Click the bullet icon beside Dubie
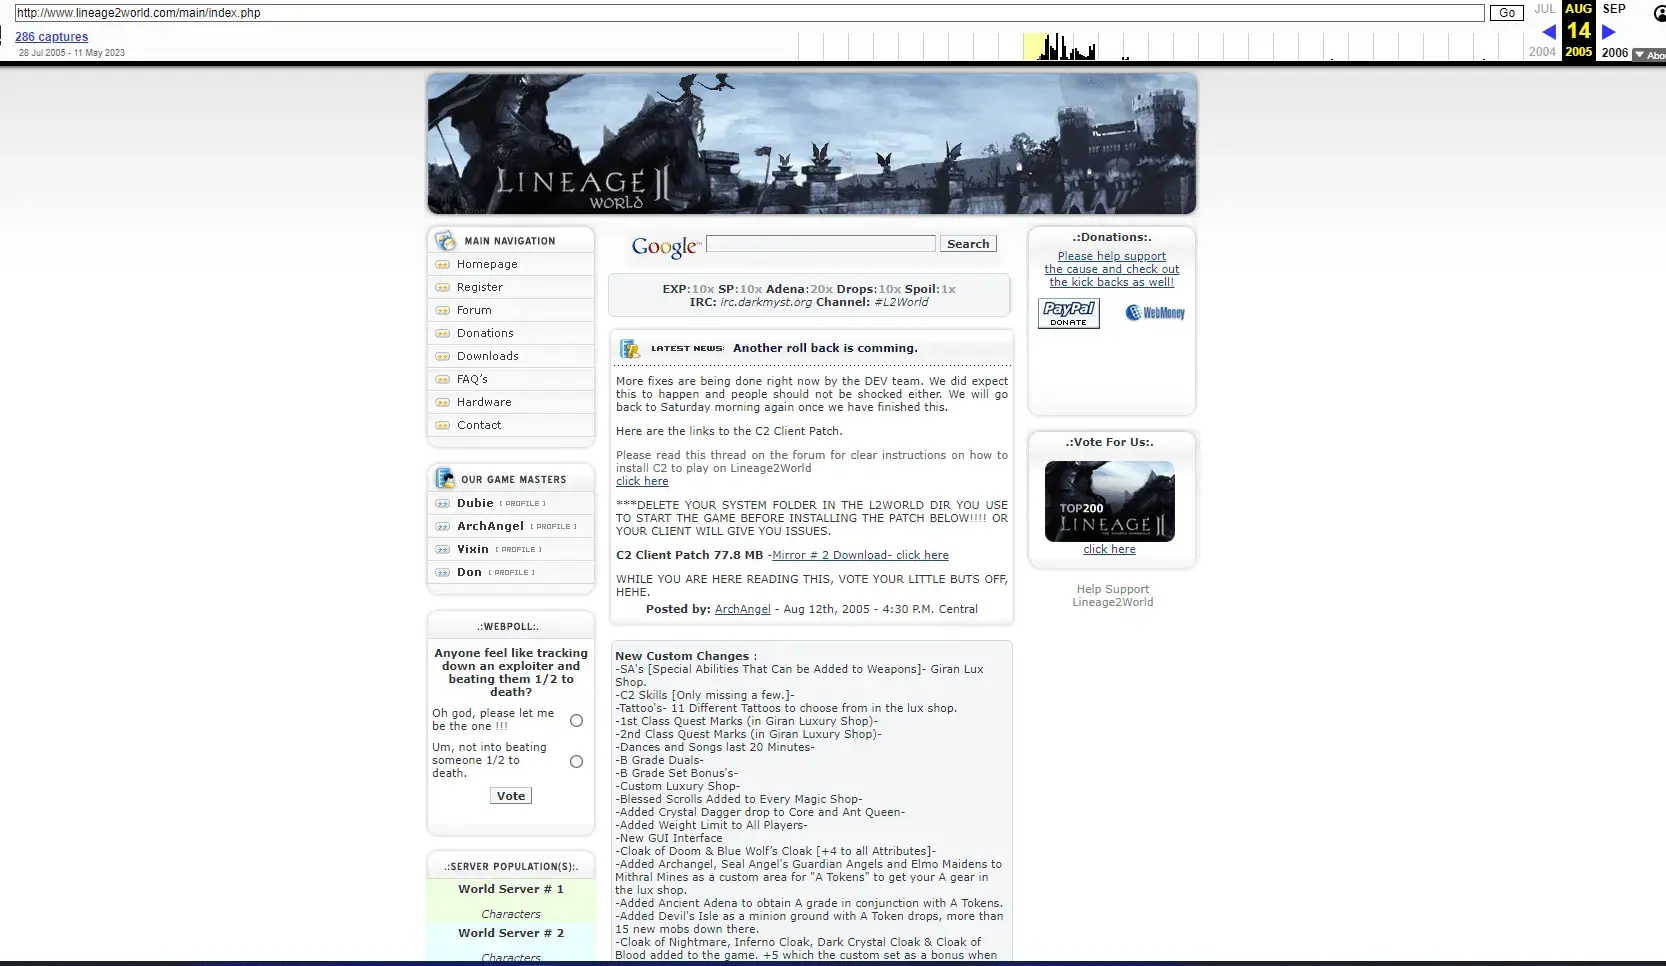Screen dimensions: 1666x966 coord(443,504)
